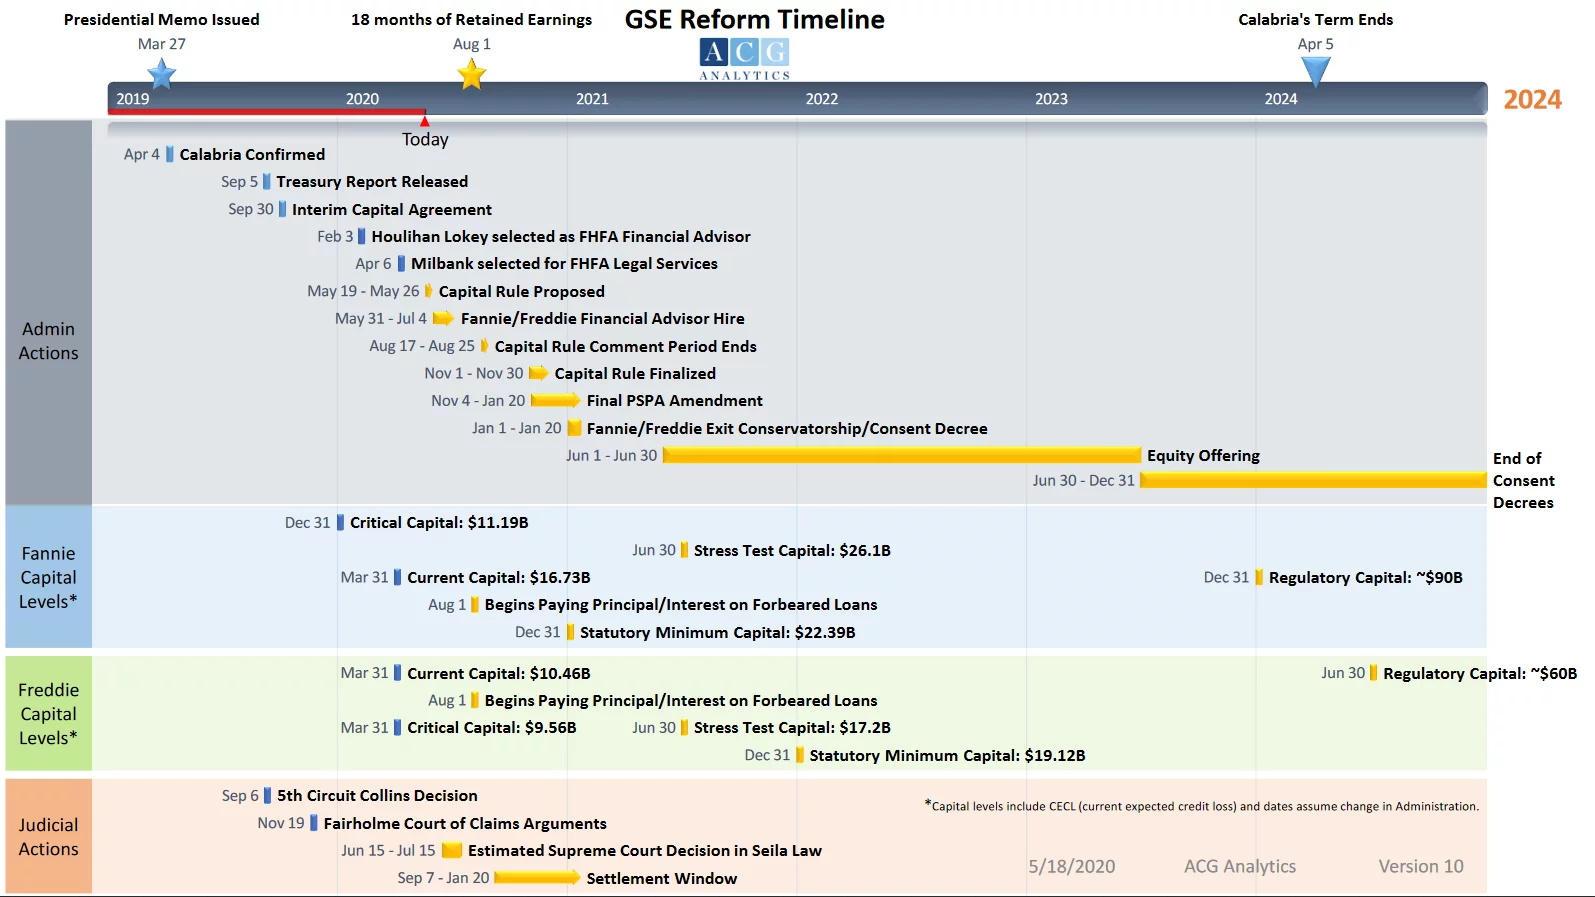Select the End of Consent Decrees bar
The width and height of the screenshot is (1595, 897).
pos(1312,481)
